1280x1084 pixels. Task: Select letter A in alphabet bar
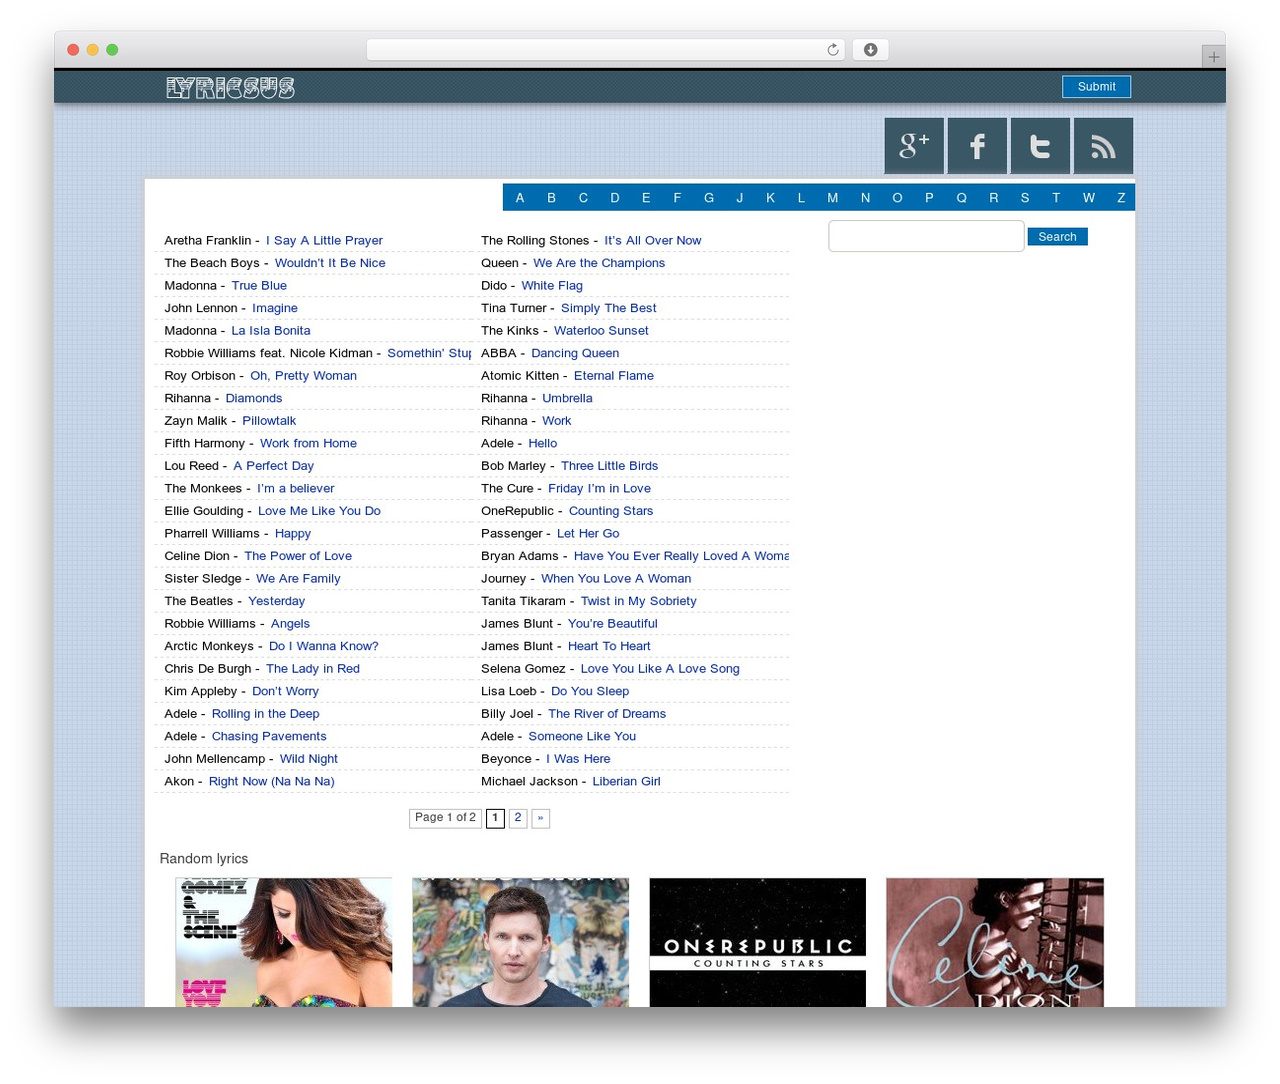coord(520,198)
